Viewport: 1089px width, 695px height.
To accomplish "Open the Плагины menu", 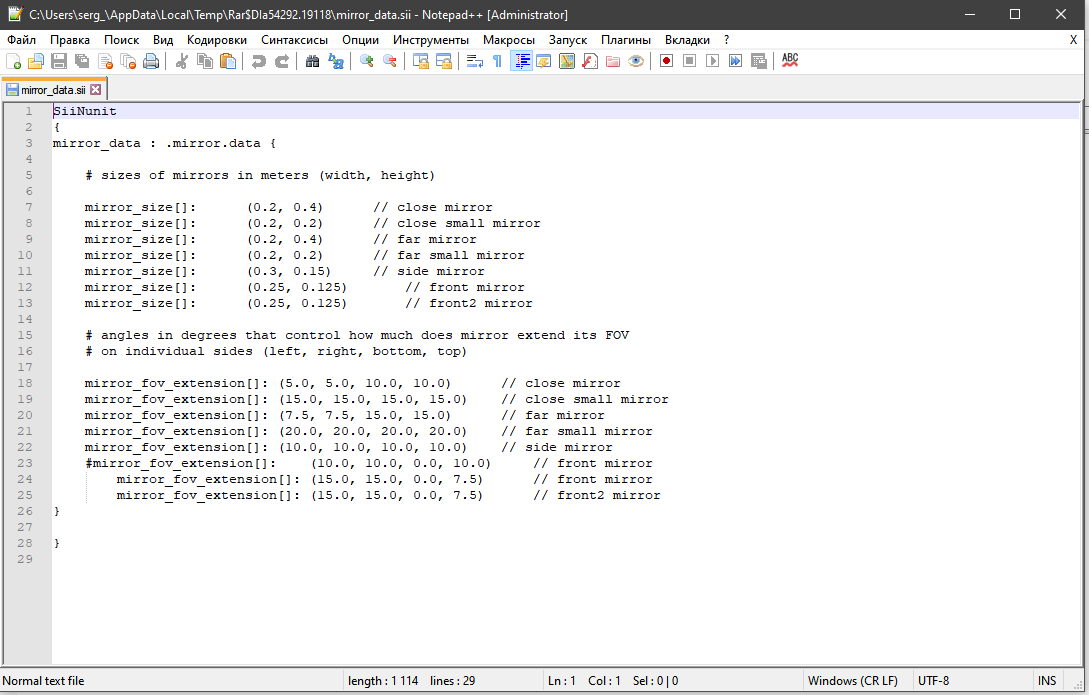I will coord(626,40).
